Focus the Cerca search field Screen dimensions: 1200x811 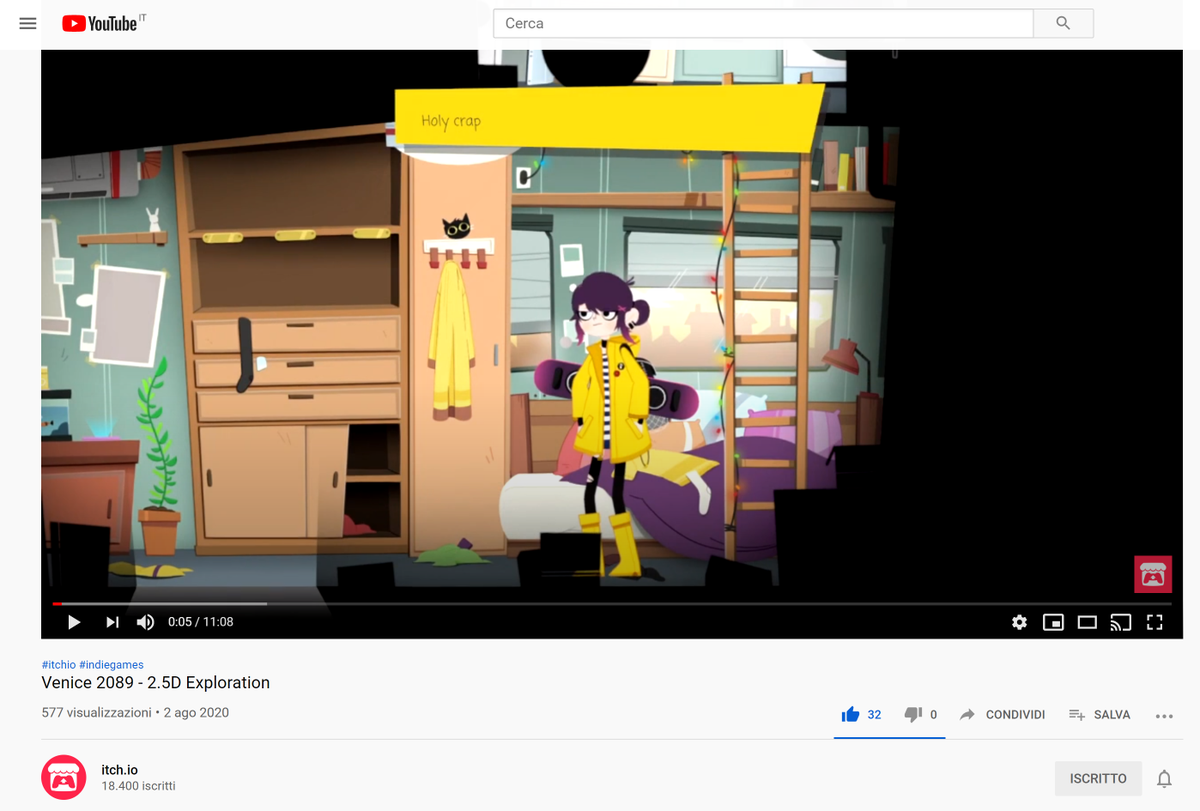pos(763,23)
